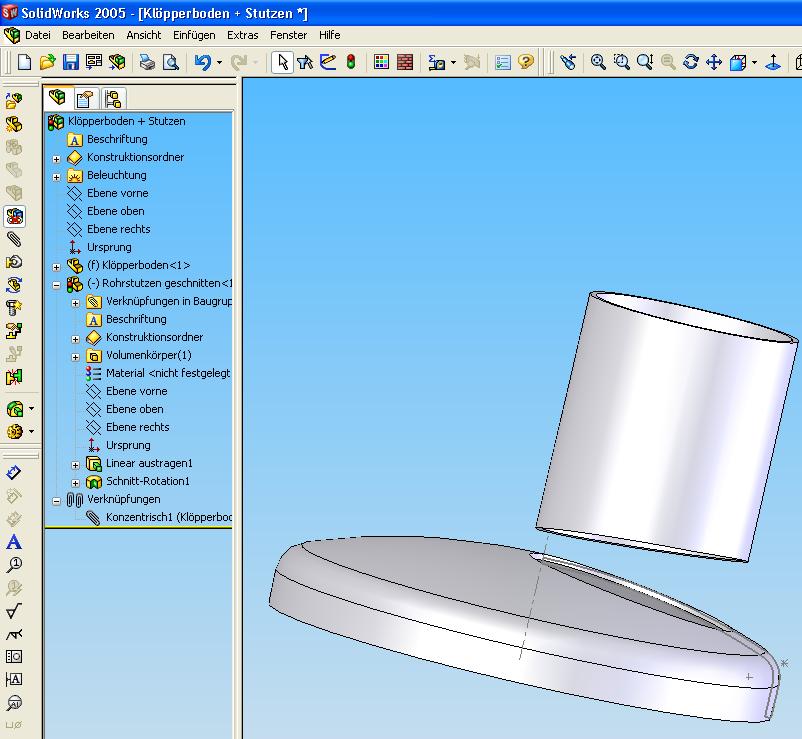Open the Help question mark icon
The height and width of the screenshot is (739, 802).
coord(526,62)
